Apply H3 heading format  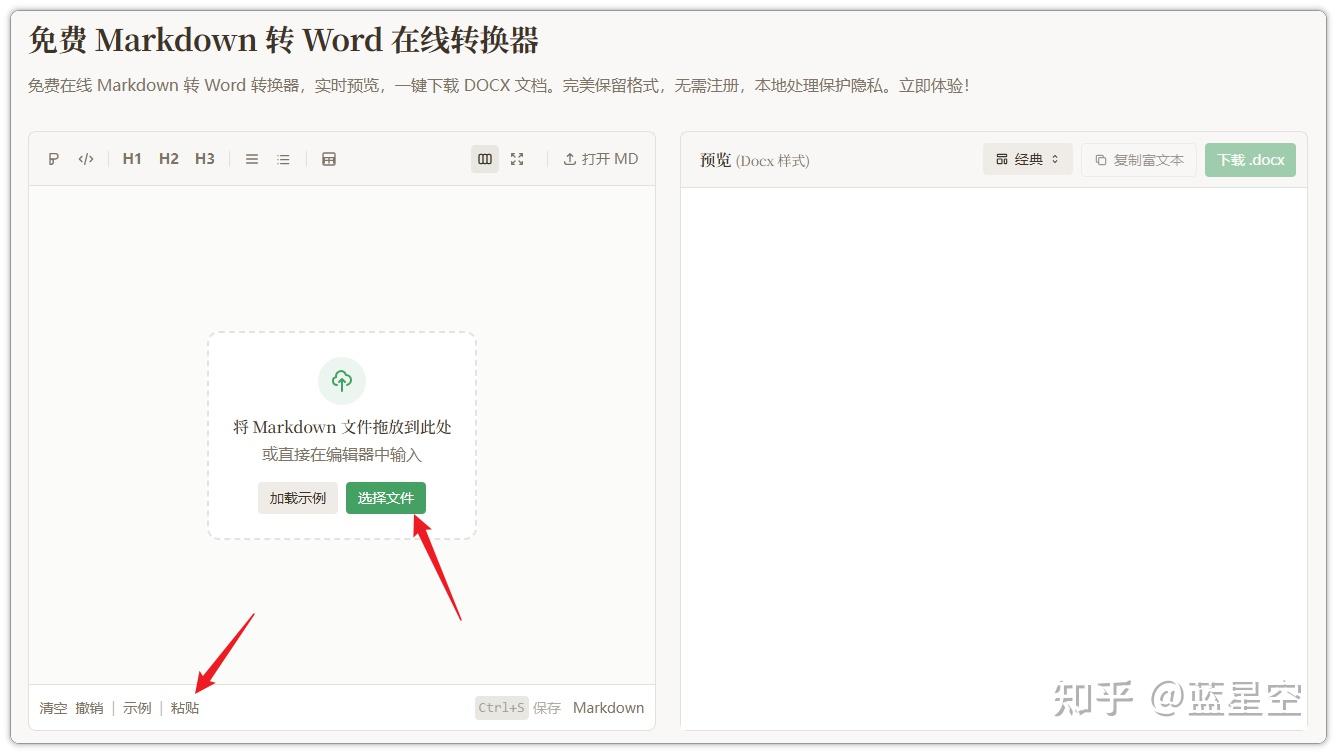(205, 159)
